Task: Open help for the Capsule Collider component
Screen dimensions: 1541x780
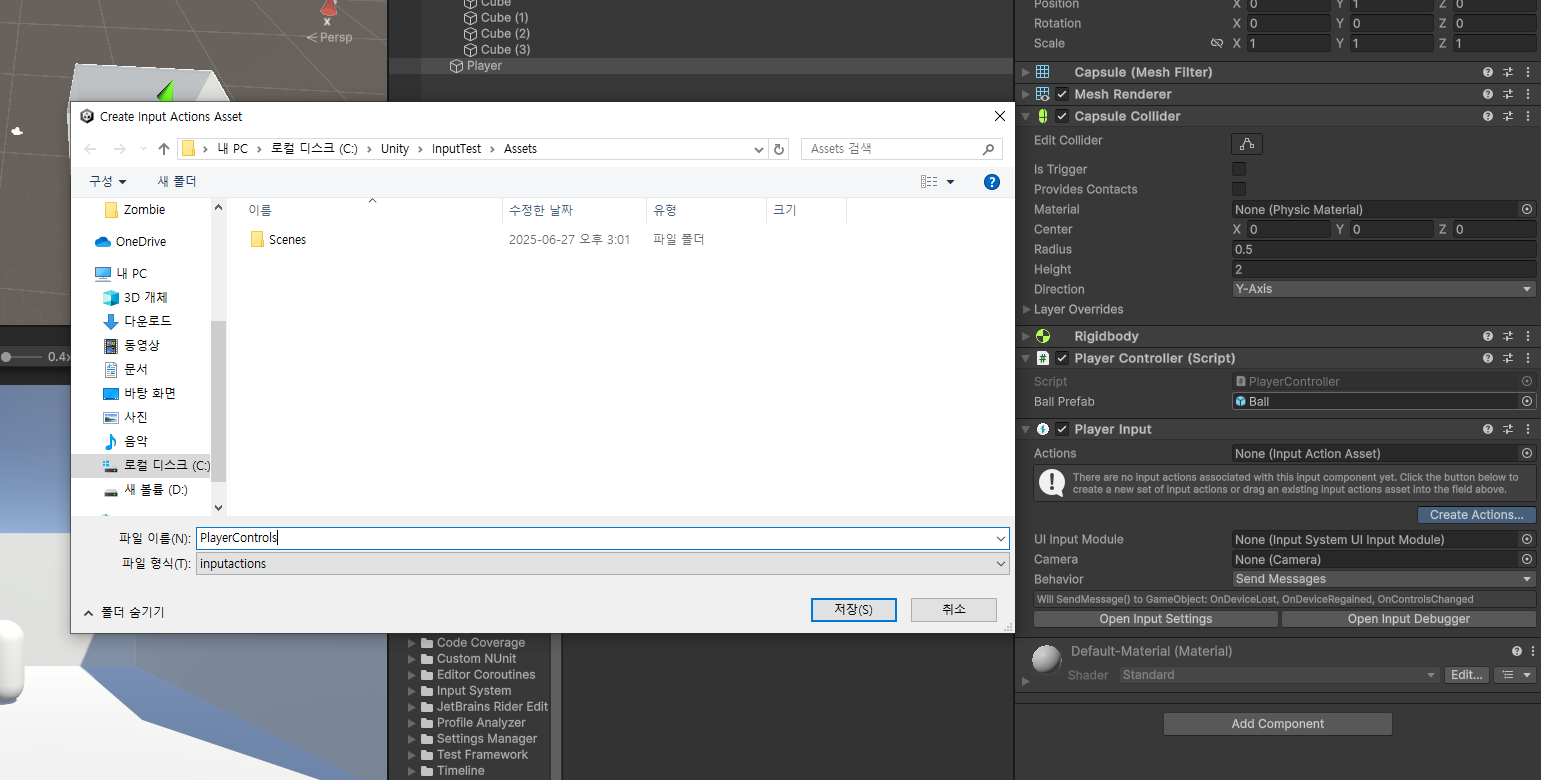Action: pos(1488,116)
